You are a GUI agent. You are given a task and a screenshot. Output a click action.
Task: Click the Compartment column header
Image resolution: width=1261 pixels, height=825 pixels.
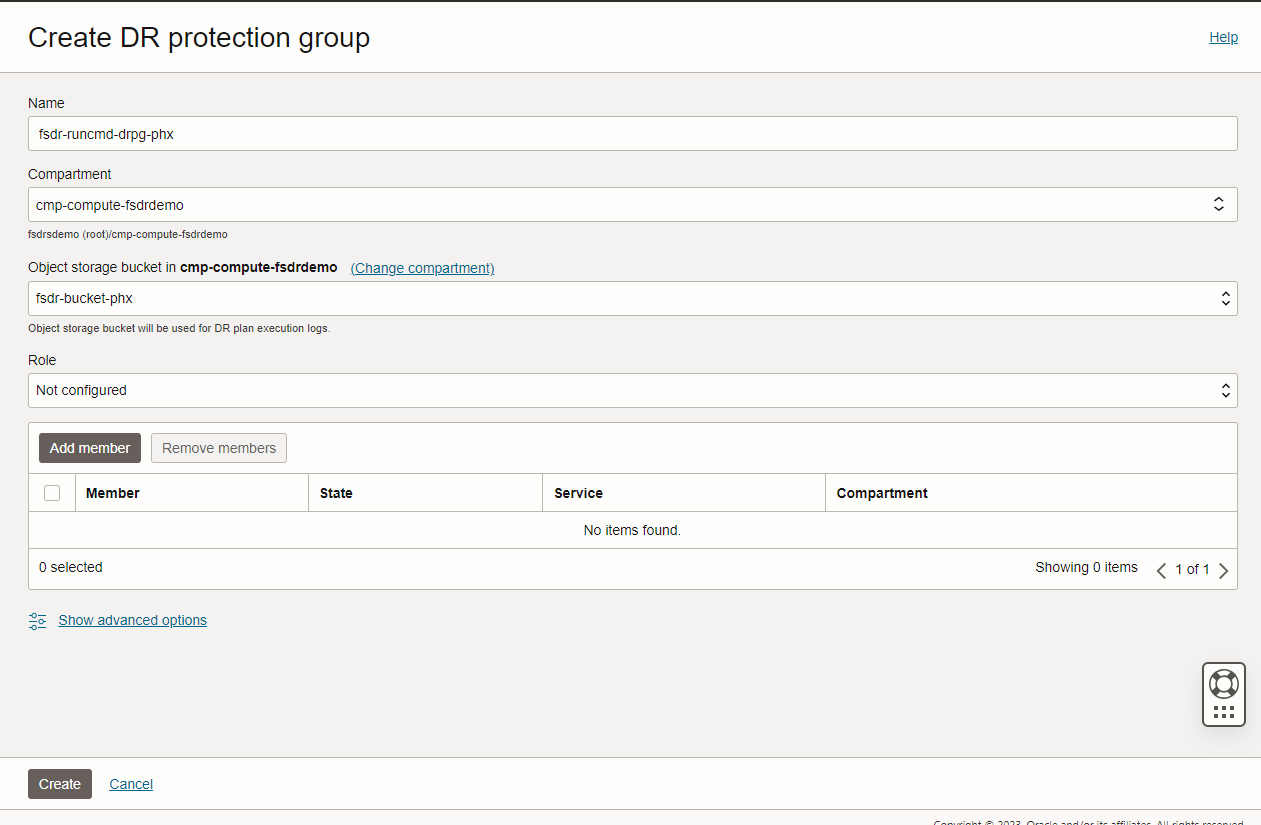882,493
